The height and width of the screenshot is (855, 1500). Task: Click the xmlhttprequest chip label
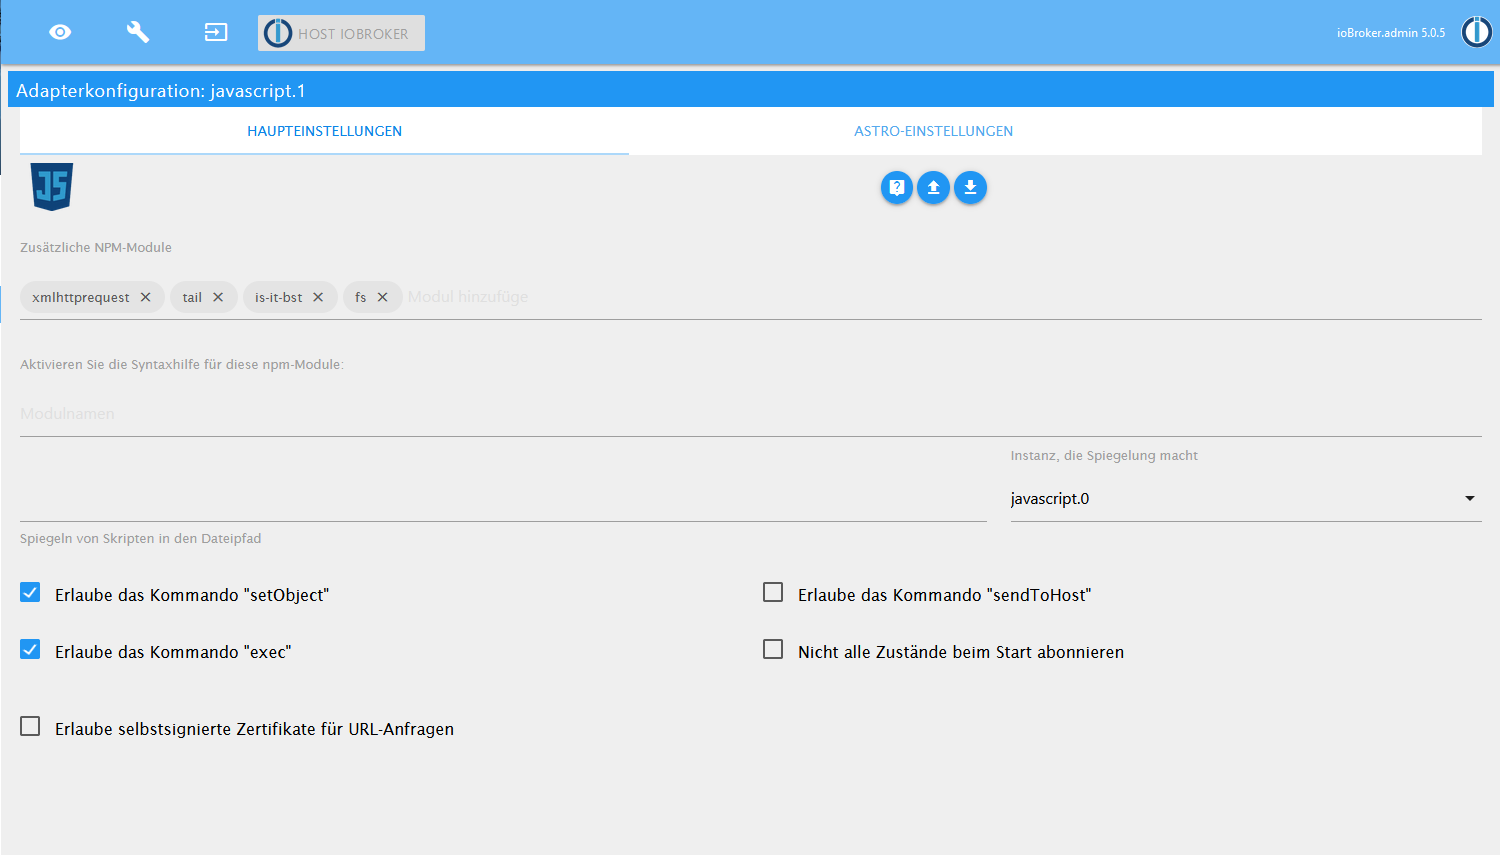[x=81, y=297]
